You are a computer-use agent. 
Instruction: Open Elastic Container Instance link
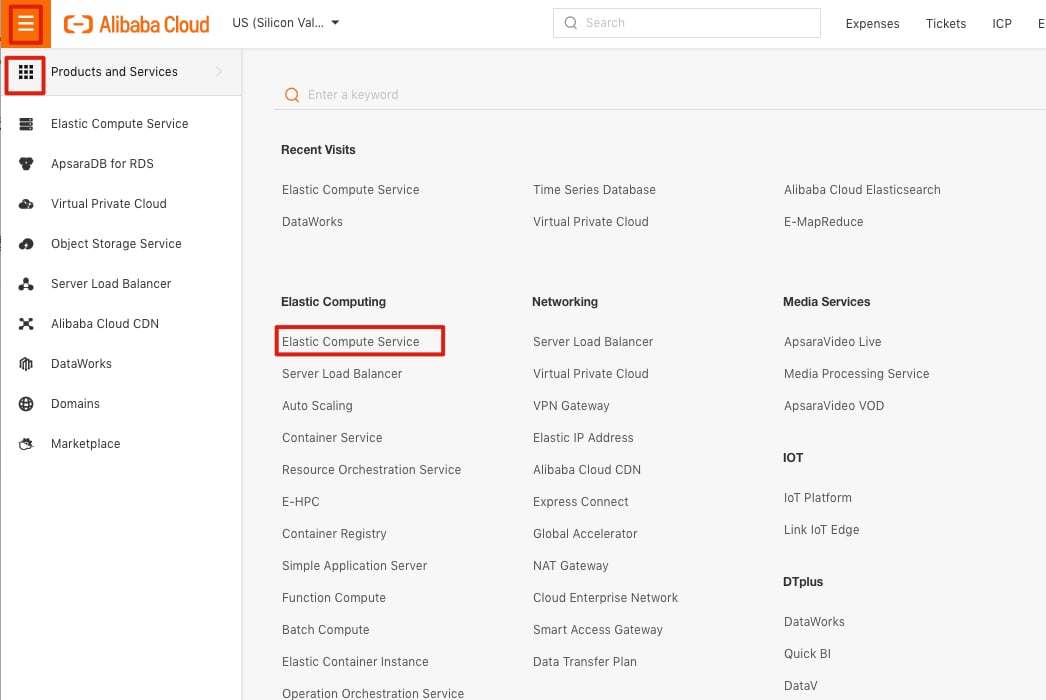click(x=355, y=663)
